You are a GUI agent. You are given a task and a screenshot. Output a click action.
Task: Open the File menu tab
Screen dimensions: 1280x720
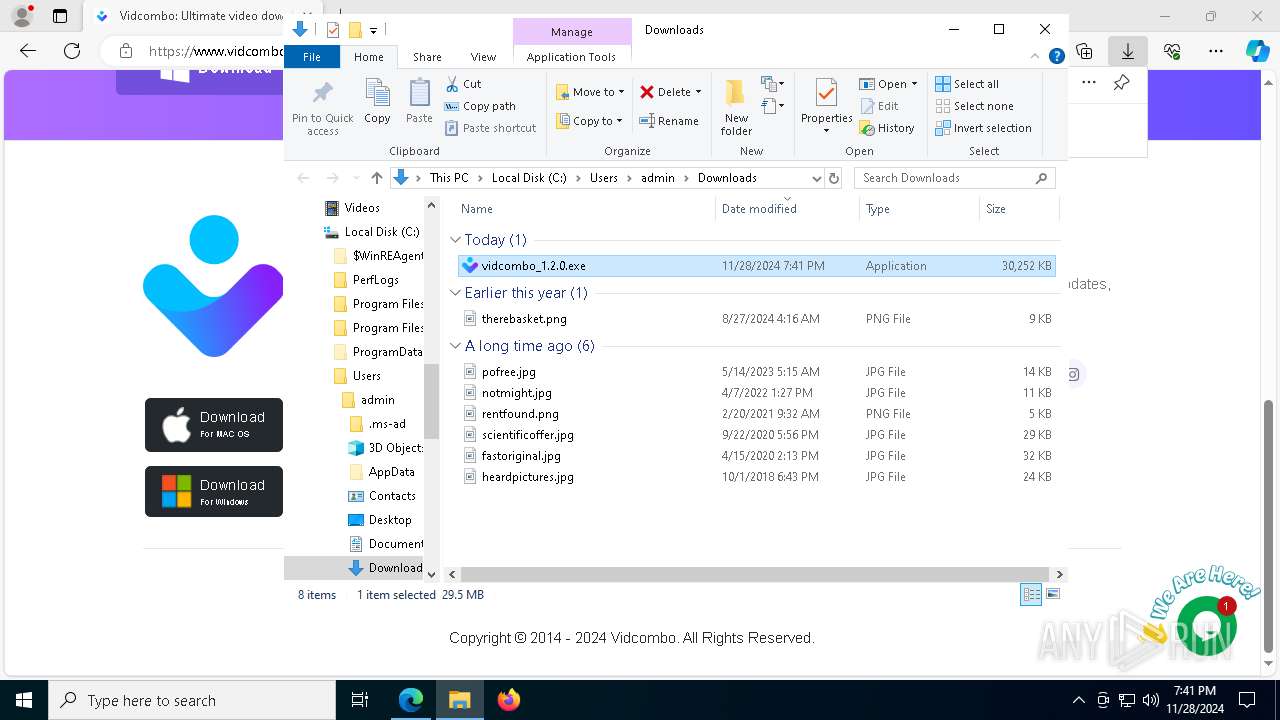coord(312,57)
